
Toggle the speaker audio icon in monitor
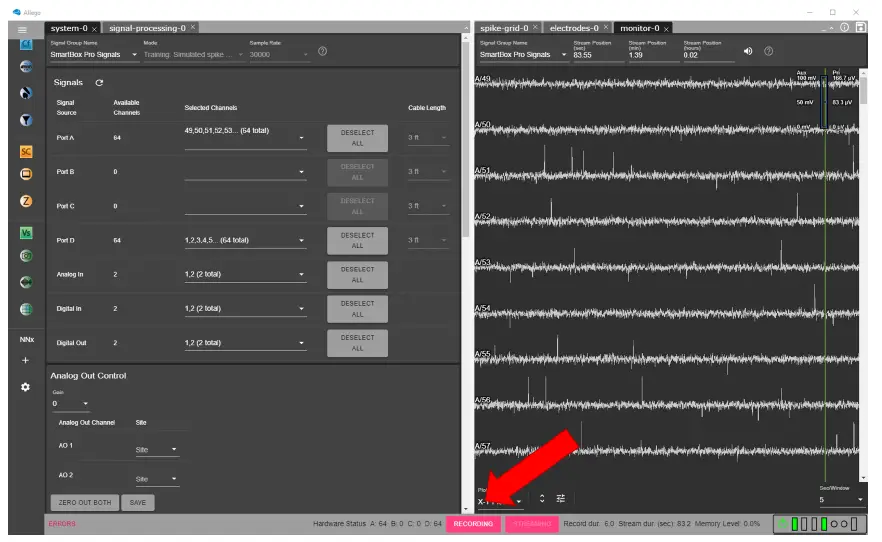tap(748, 51)
